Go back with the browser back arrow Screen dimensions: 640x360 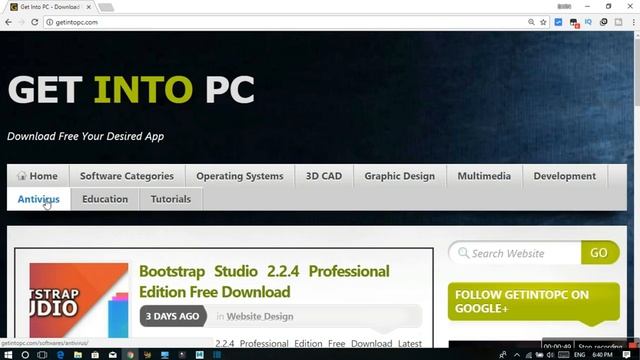point(9,22)
